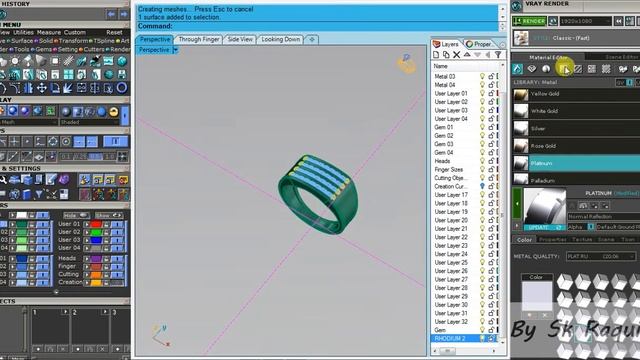The height and width of the screenshot is (360, 640).
Task: Open the Shaded display mode dropdown
Action: 89,122
